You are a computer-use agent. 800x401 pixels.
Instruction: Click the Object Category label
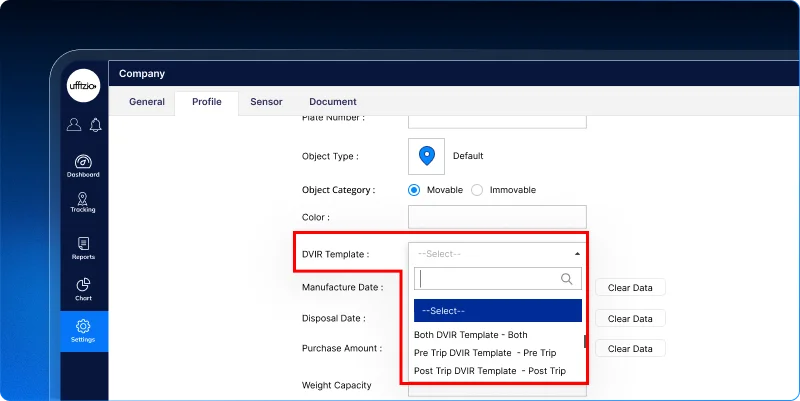click(x=338, y=190)
